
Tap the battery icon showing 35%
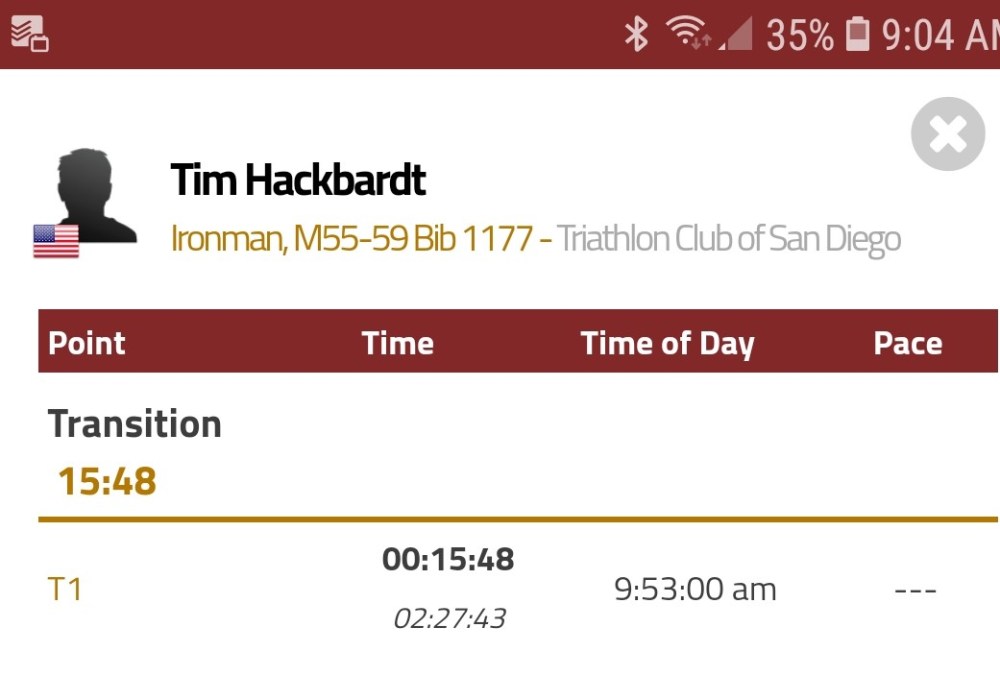855,33
